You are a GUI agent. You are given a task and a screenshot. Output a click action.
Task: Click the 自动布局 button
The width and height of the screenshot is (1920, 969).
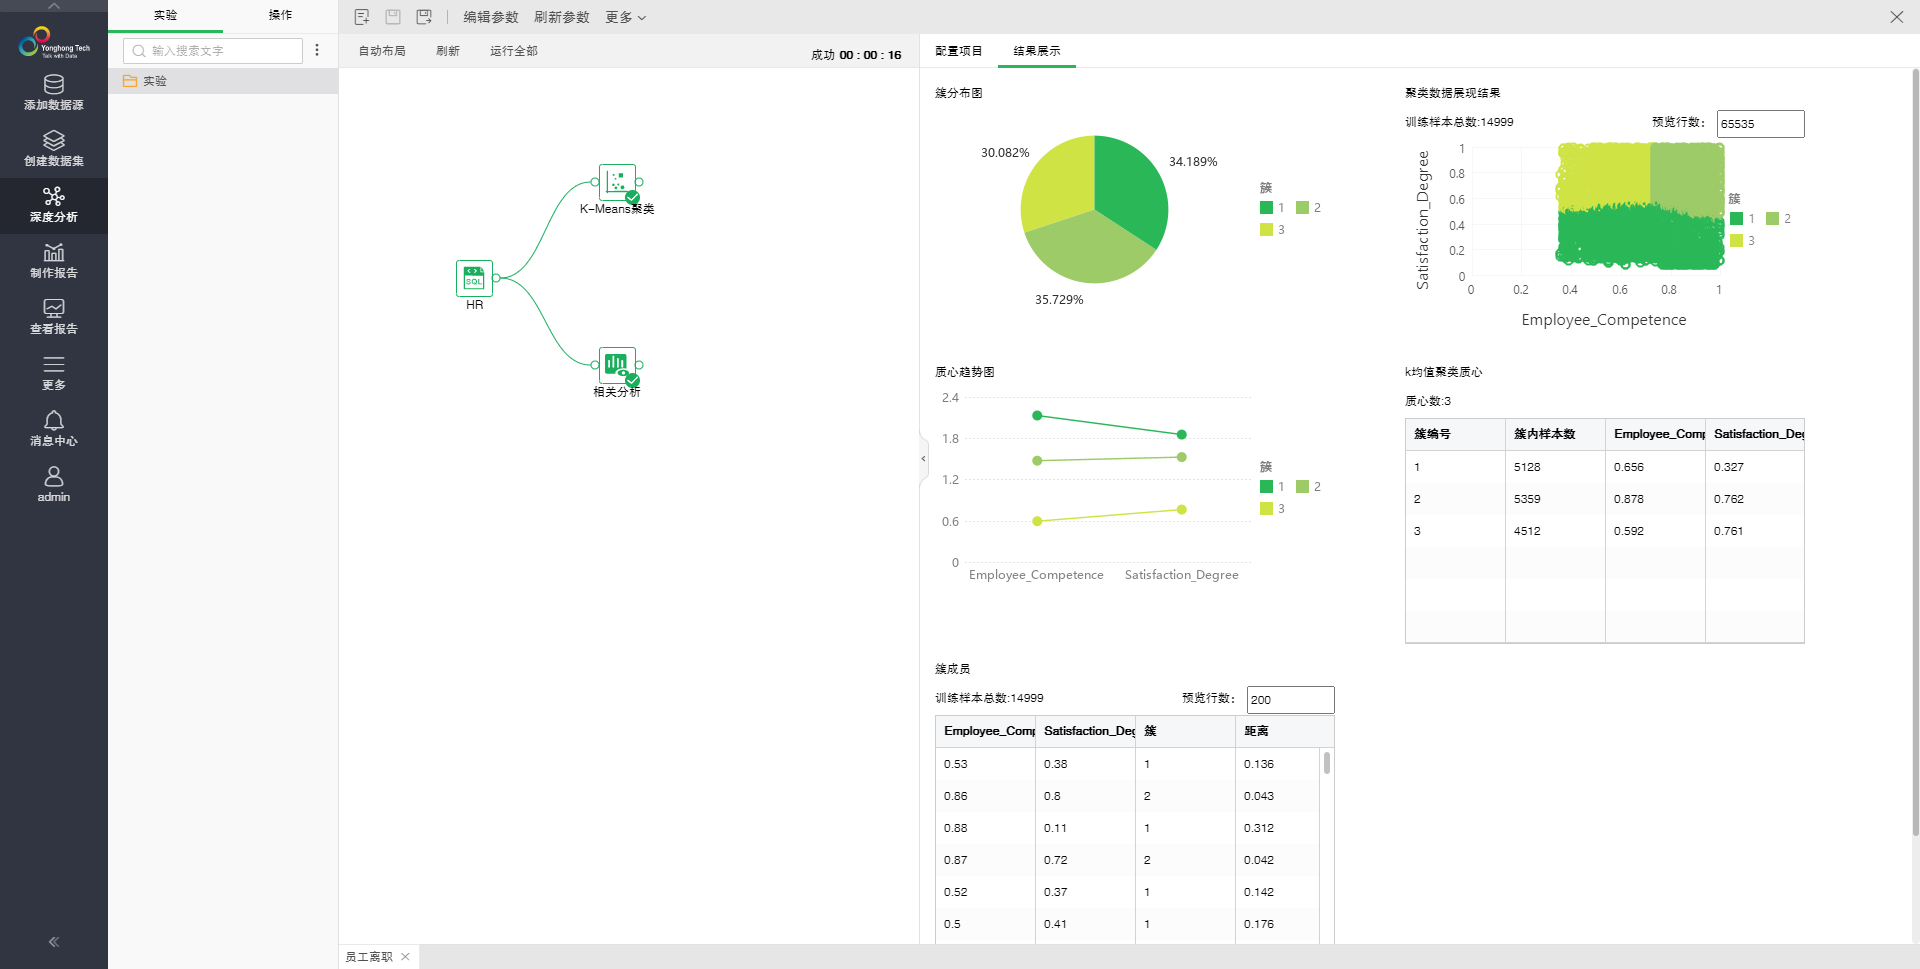[382, 51]
